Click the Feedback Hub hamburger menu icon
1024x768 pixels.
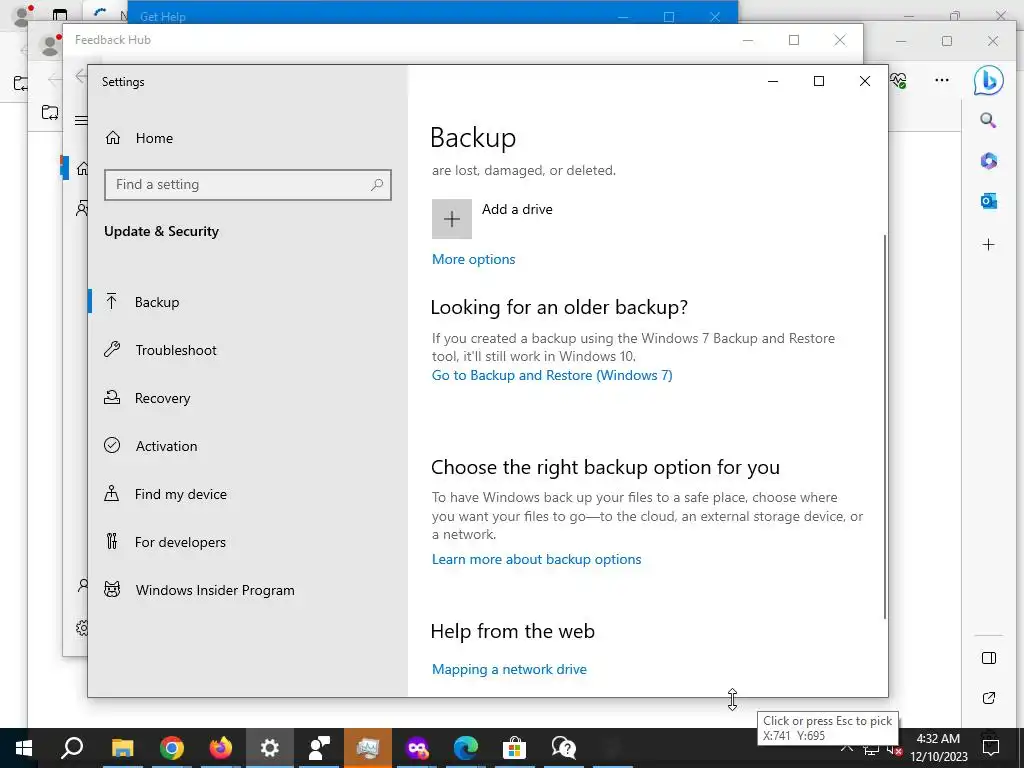coord(81,120)
